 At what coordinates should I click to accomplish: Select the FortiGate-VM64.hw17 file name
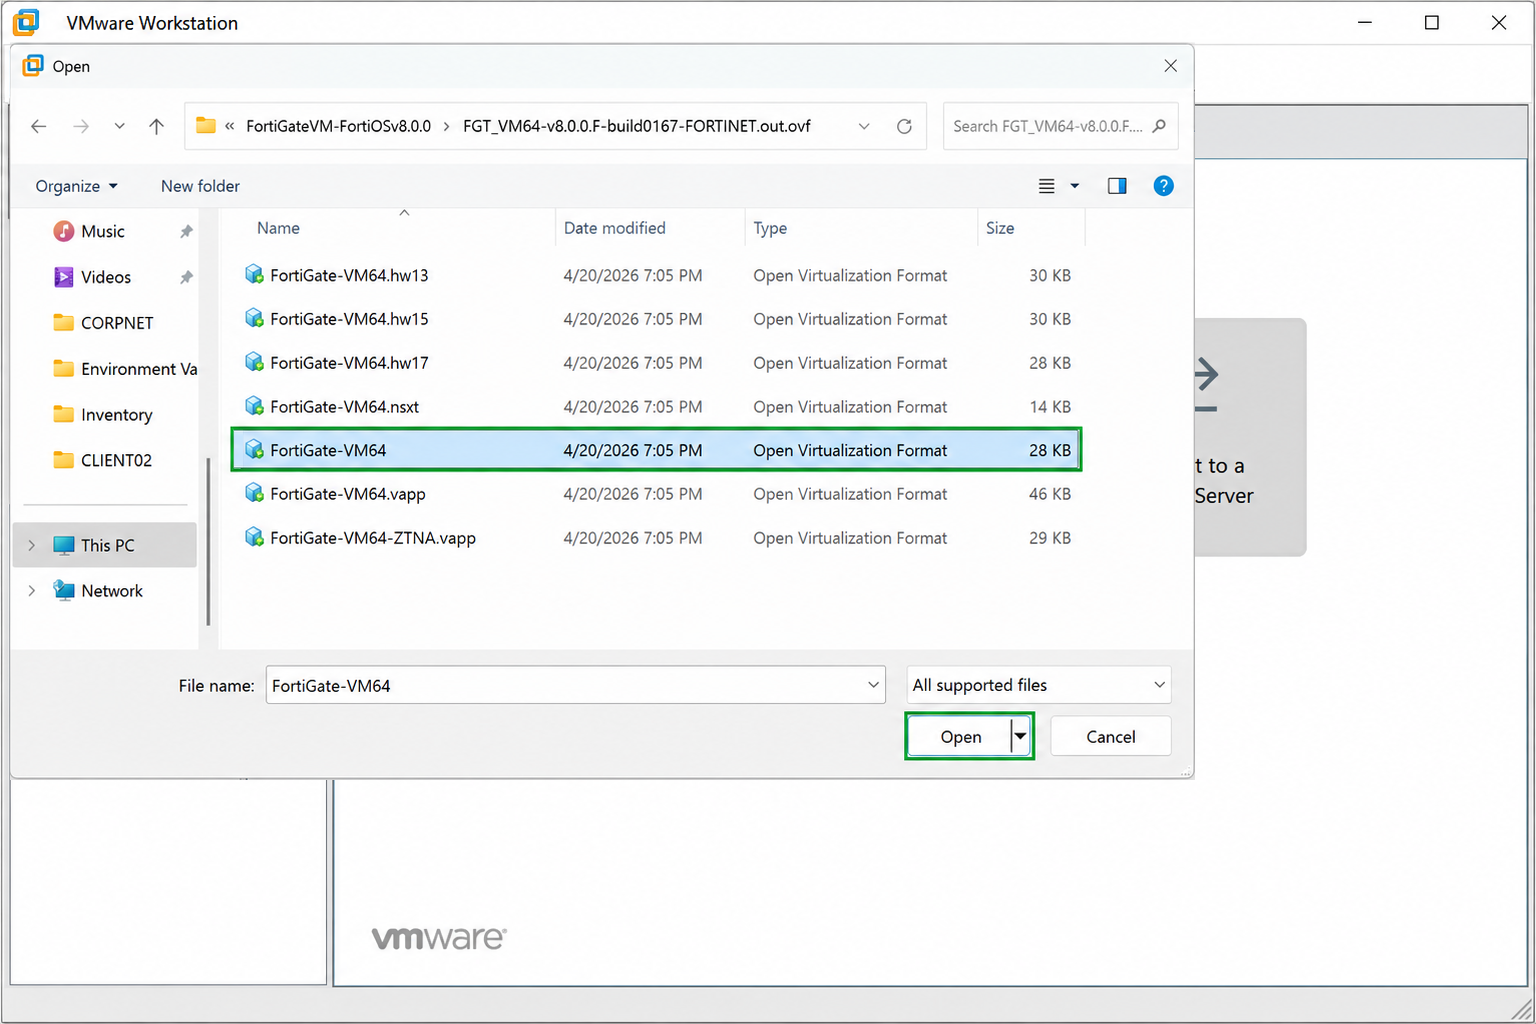pos(349,363)
